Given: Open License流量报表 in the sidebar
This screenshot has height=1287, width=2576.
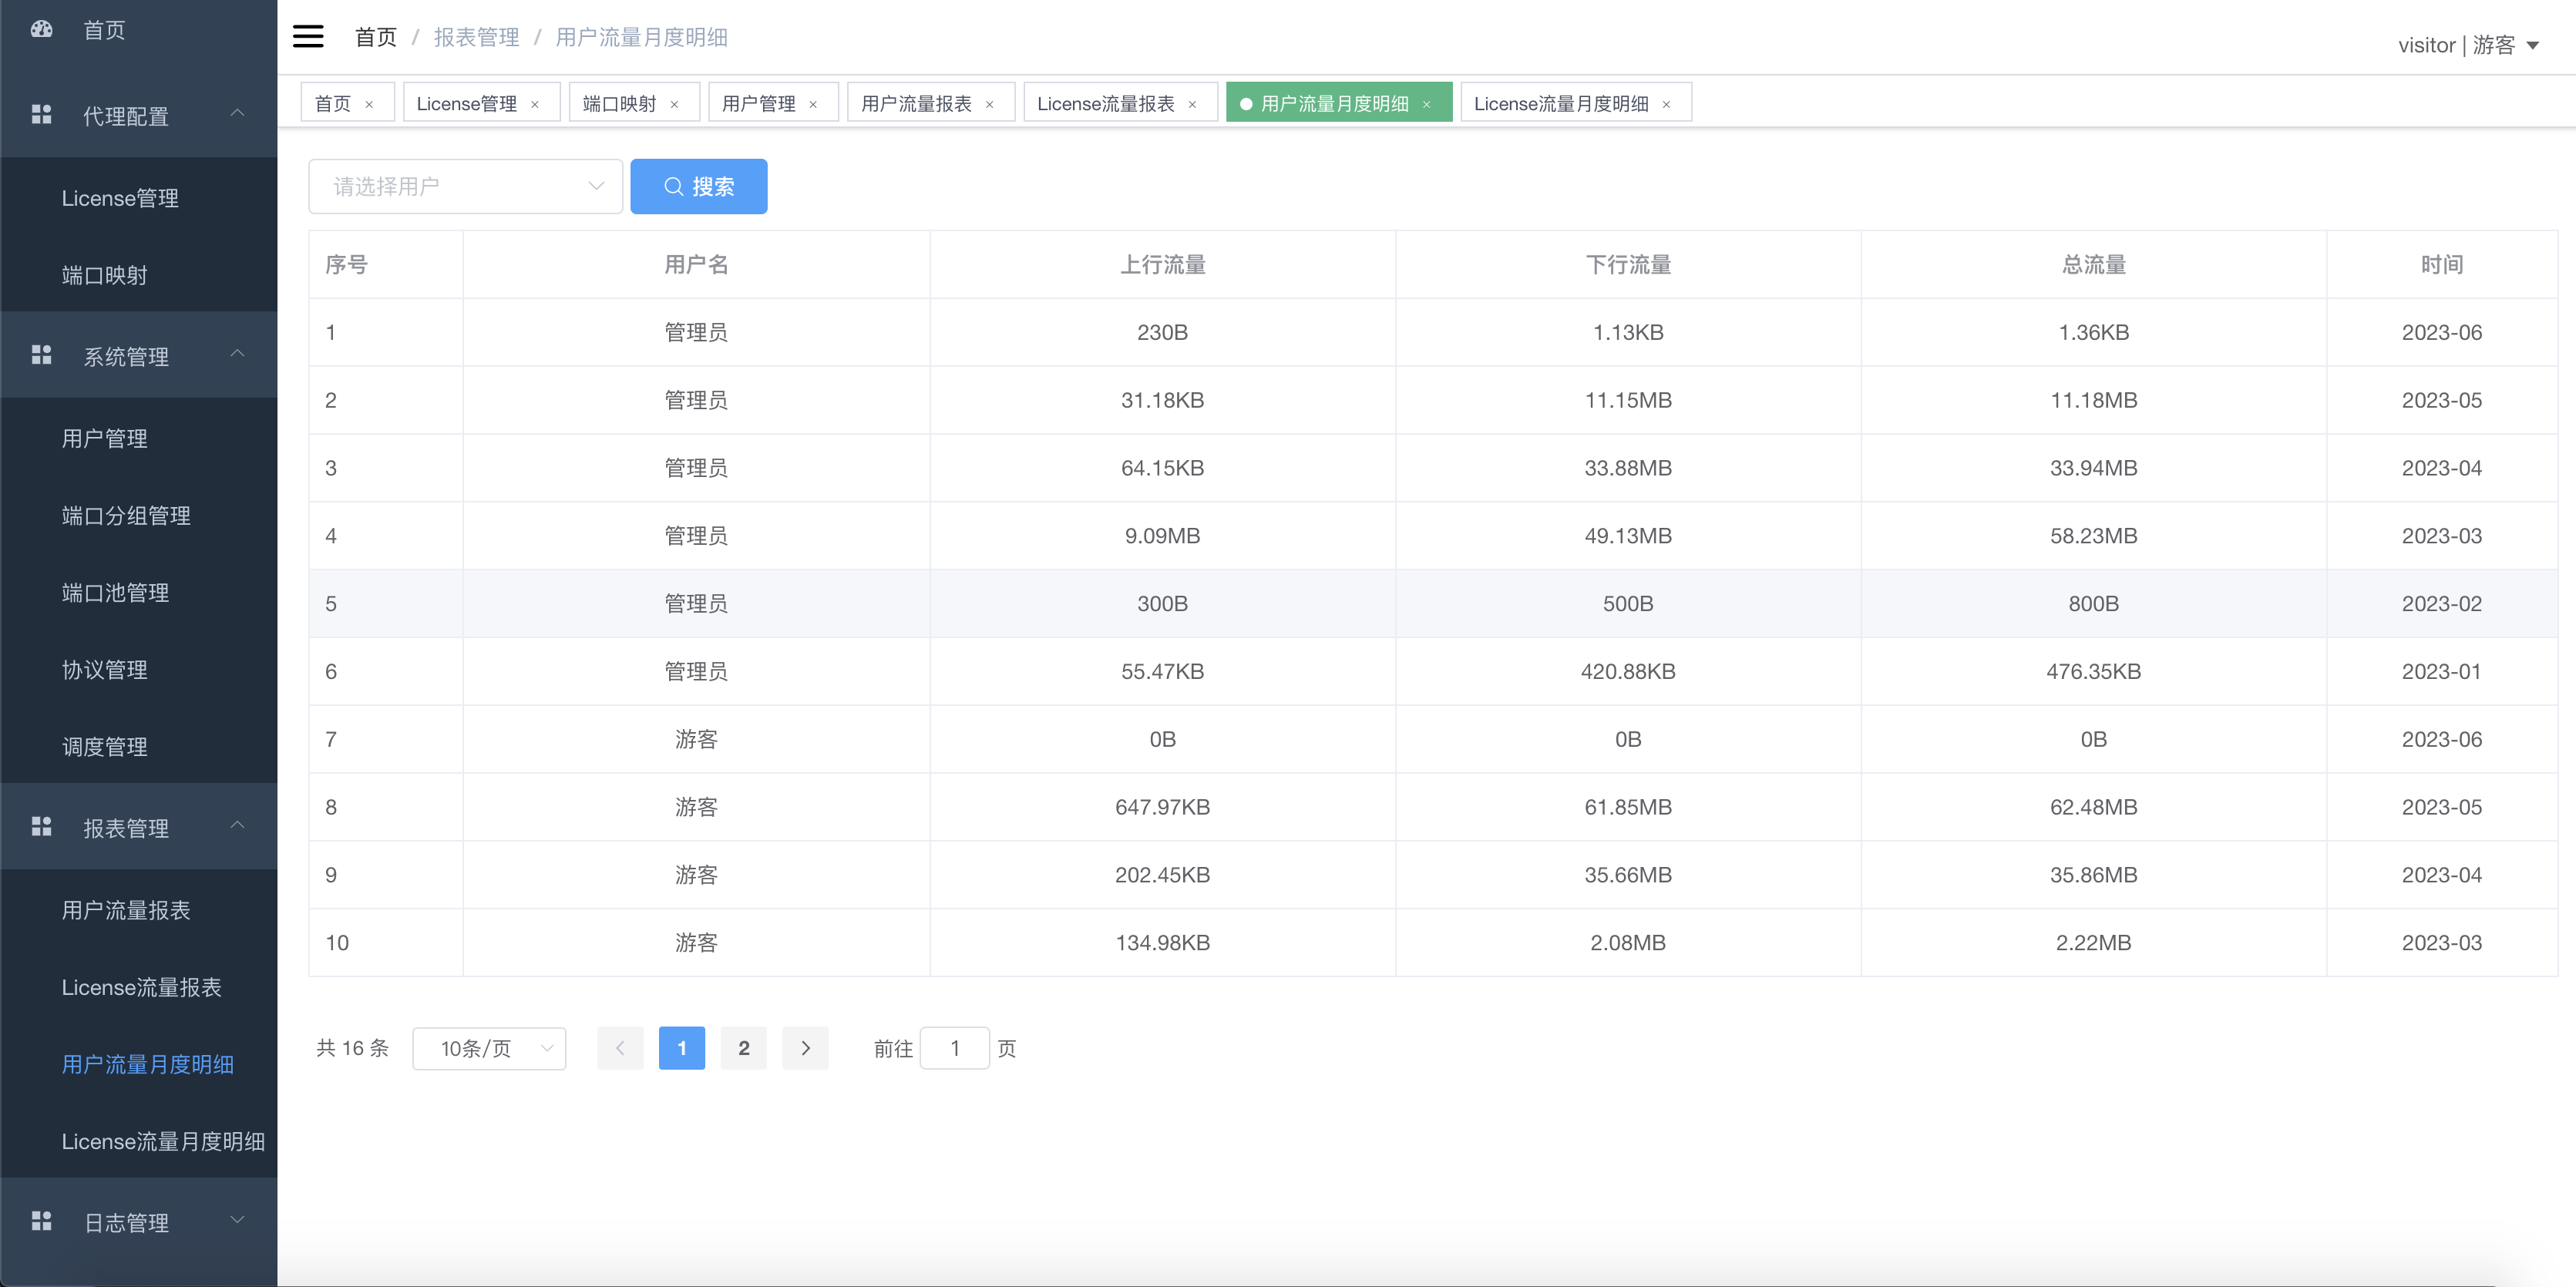Looking at the screenshot, I should pyautogui.click(x=139, y=987).
